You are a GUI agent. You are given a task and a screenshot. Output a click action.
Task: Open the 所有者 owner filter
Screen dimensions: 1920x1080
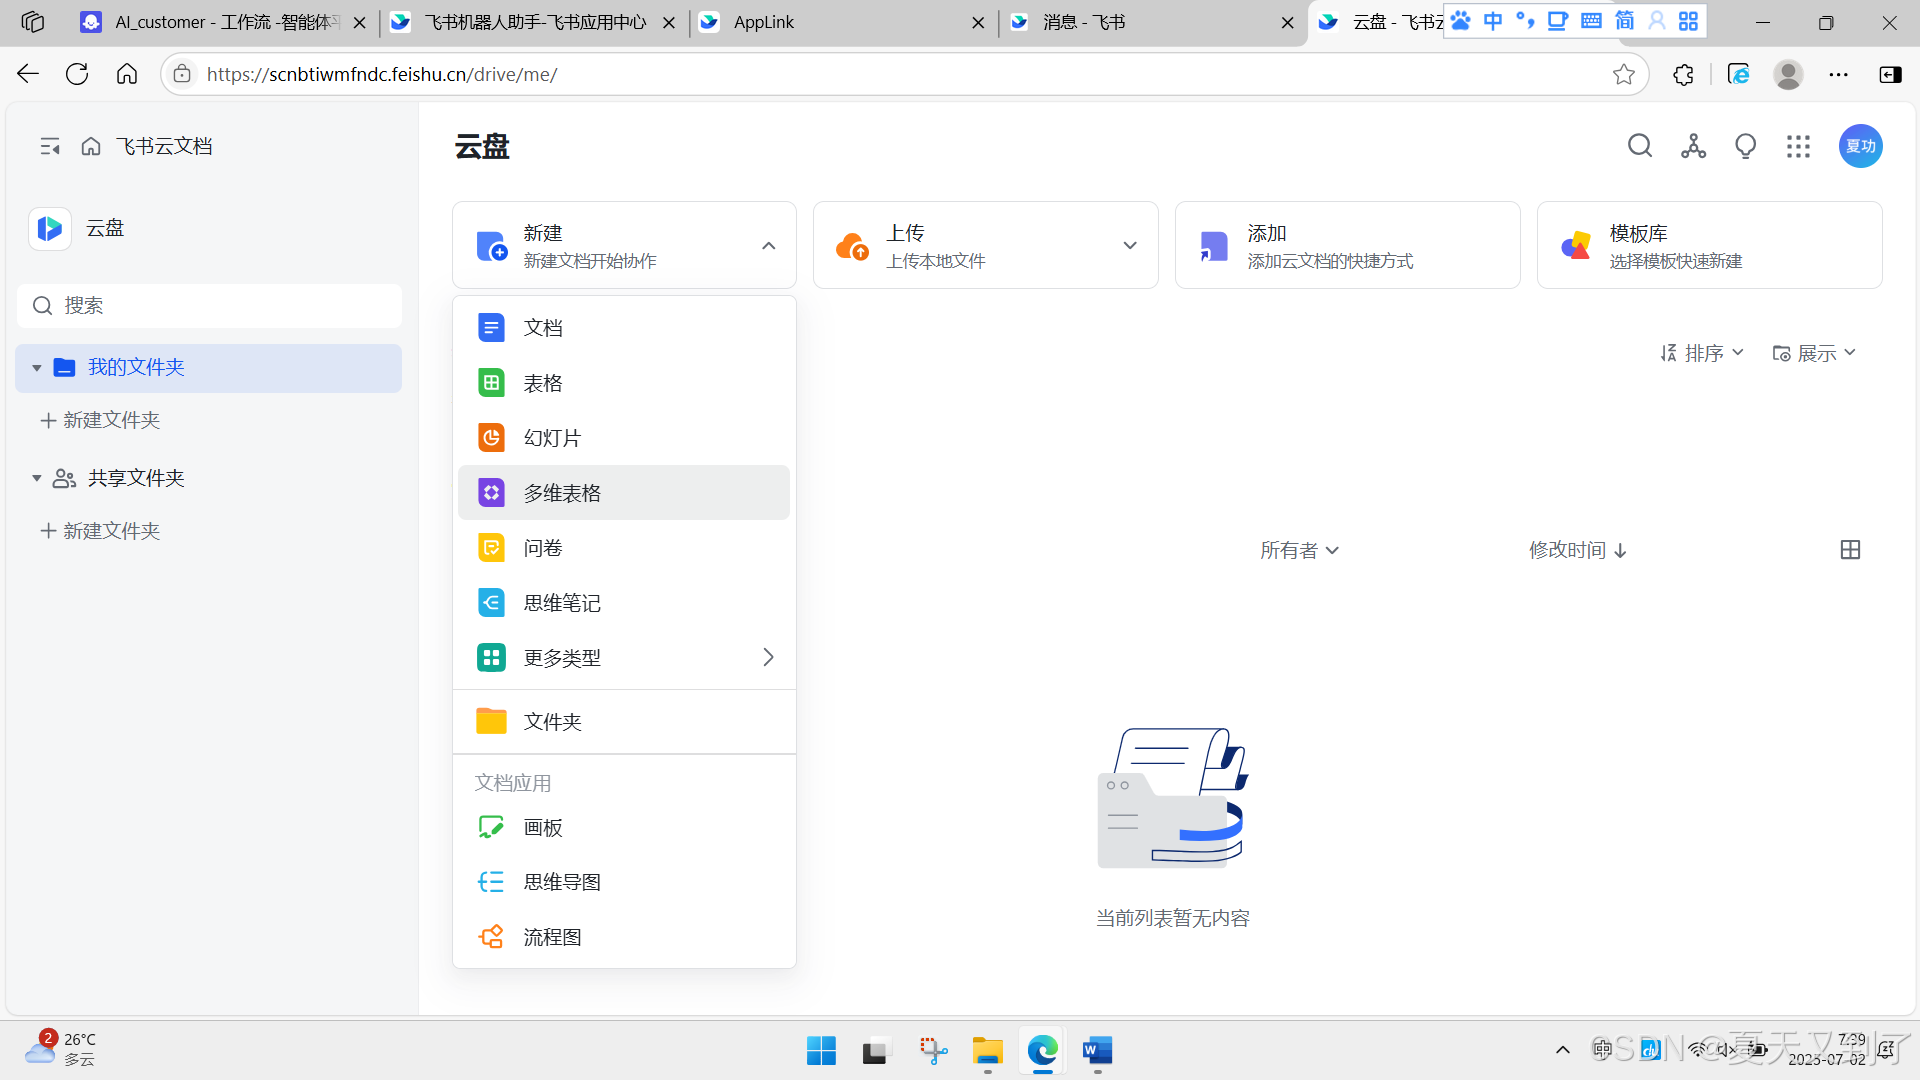pyautogui.click(x=1298, y=550)
